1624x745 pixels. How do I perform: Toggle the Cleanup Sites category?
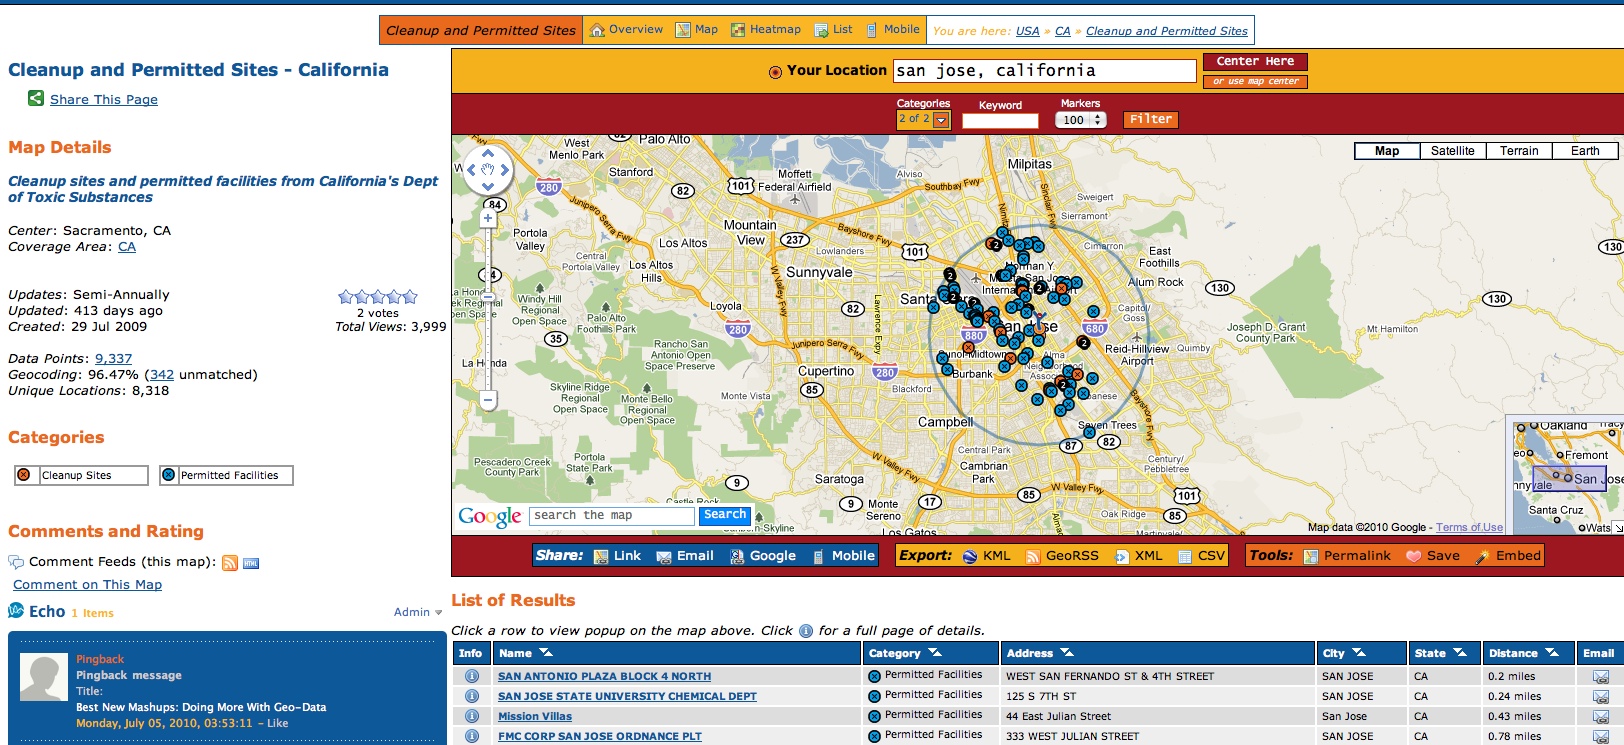pyautogui.click(x=24, y=475)
